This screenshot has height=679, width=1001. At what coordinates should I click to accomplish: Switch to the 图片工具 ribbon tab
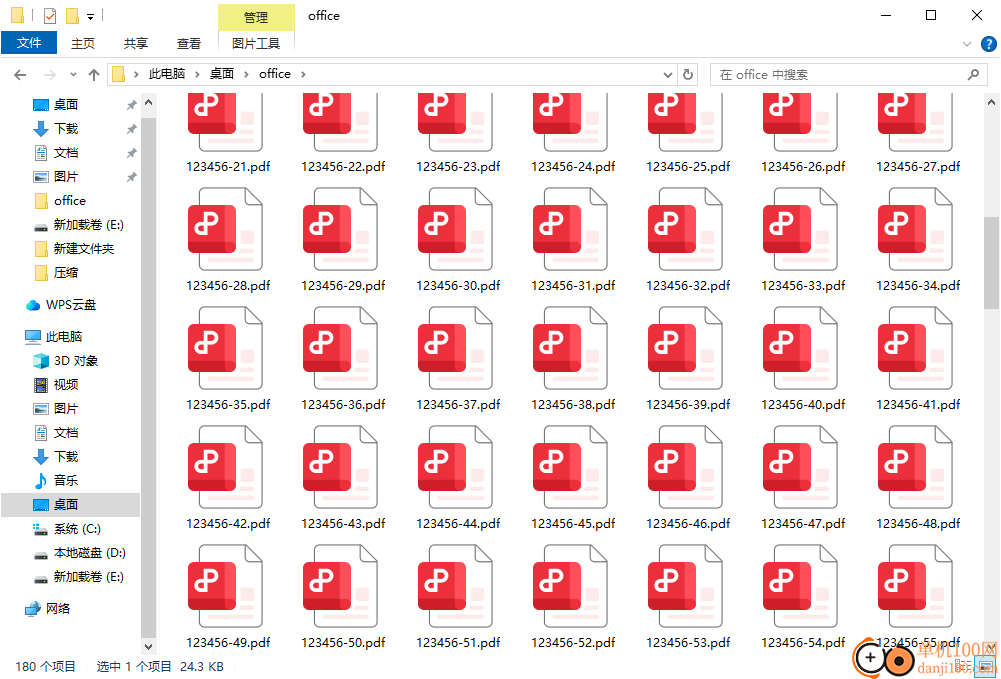click(256, 43)
